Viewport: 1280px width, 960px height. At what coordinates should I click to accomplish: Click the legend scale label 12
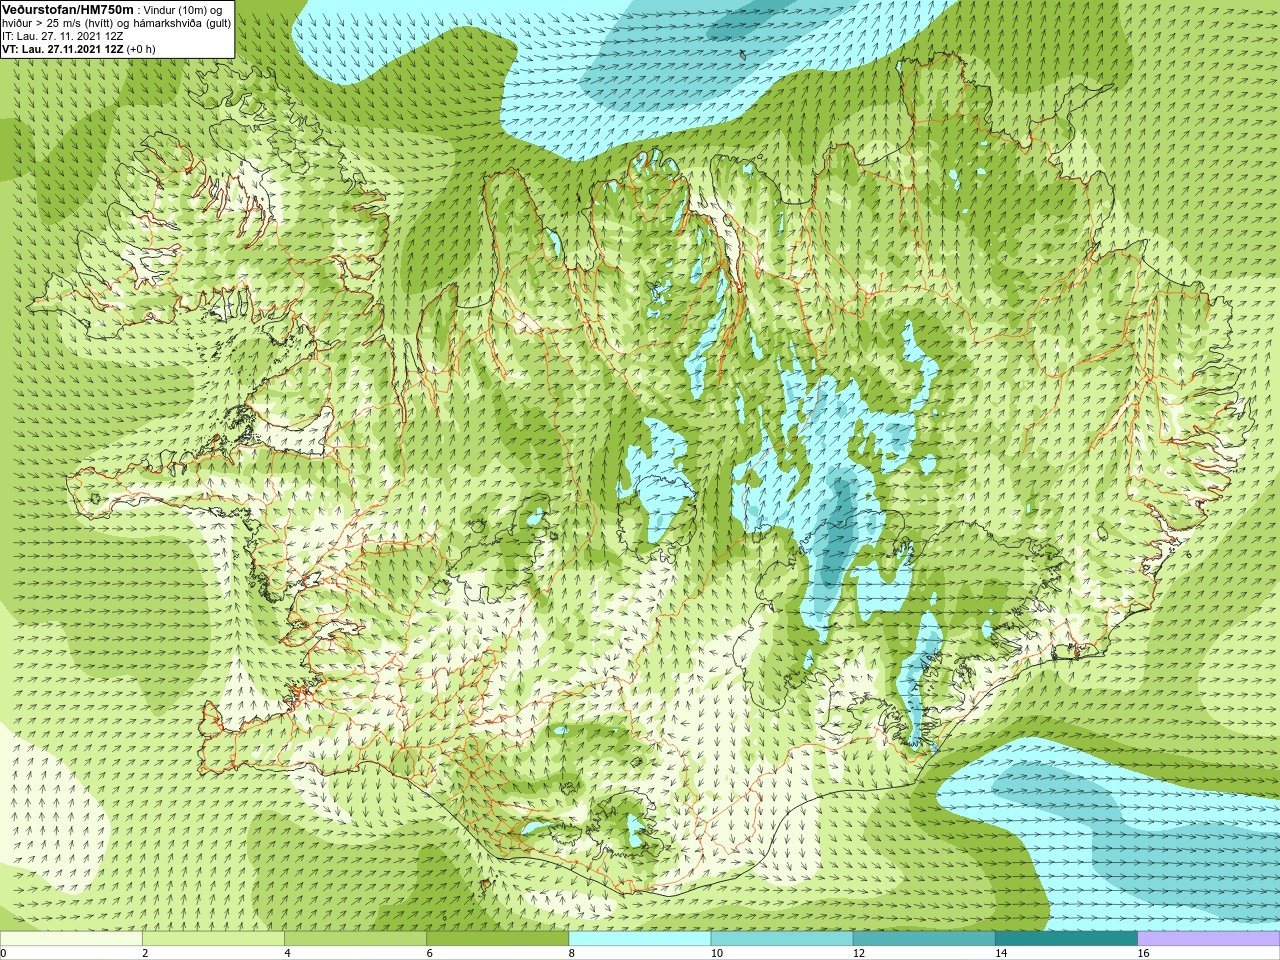858,953
